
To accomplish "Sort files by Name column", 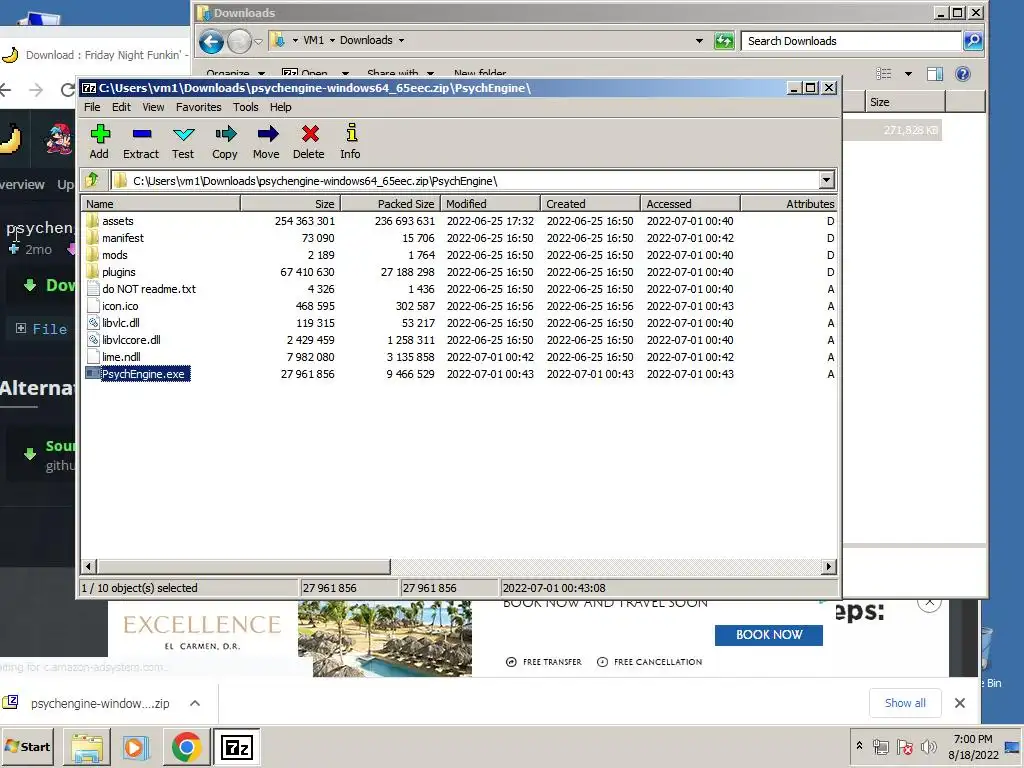I will [161, 204].
